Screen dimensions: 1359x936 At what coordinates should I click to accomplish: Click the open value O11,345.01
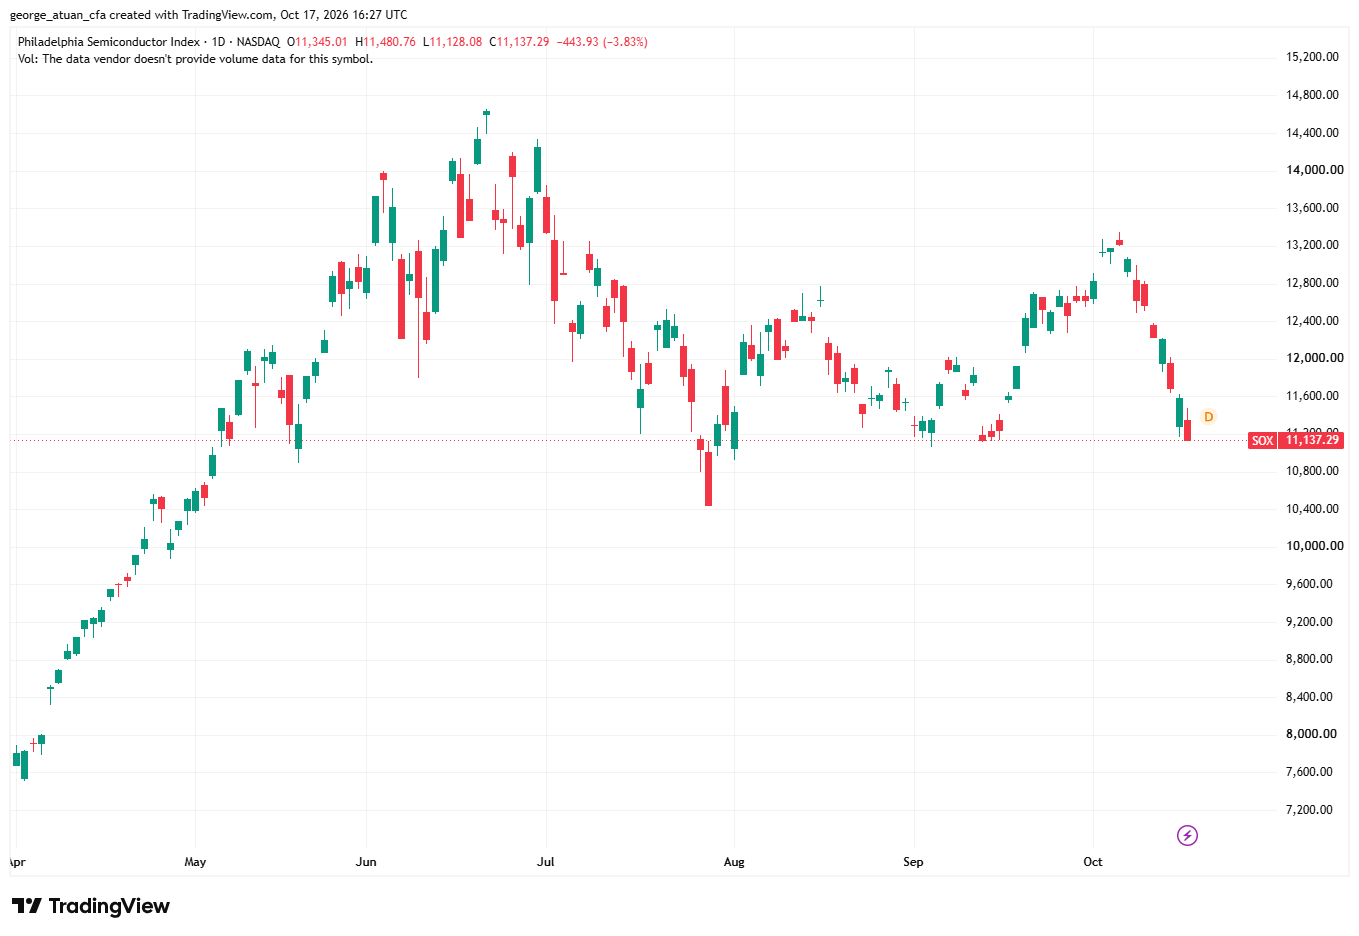click(x=317, y=42)
